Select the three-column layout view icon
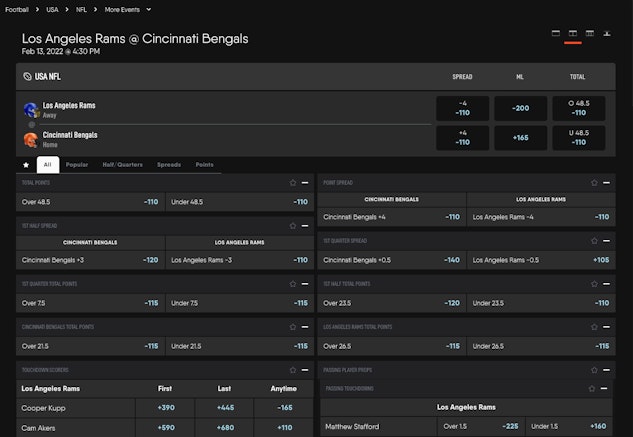Image resolution: width=633 pixels, height=437 pixels. [589, 33]
